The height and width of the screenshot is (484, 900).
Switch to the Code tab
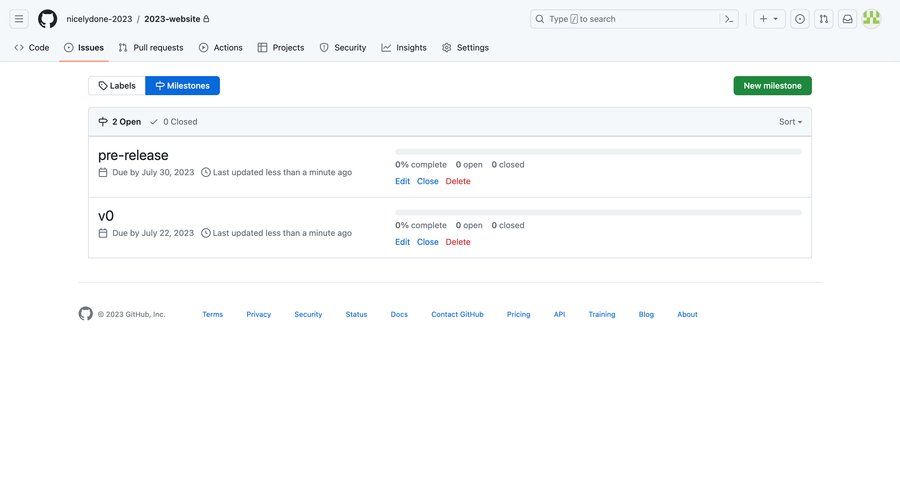(32, 48)
